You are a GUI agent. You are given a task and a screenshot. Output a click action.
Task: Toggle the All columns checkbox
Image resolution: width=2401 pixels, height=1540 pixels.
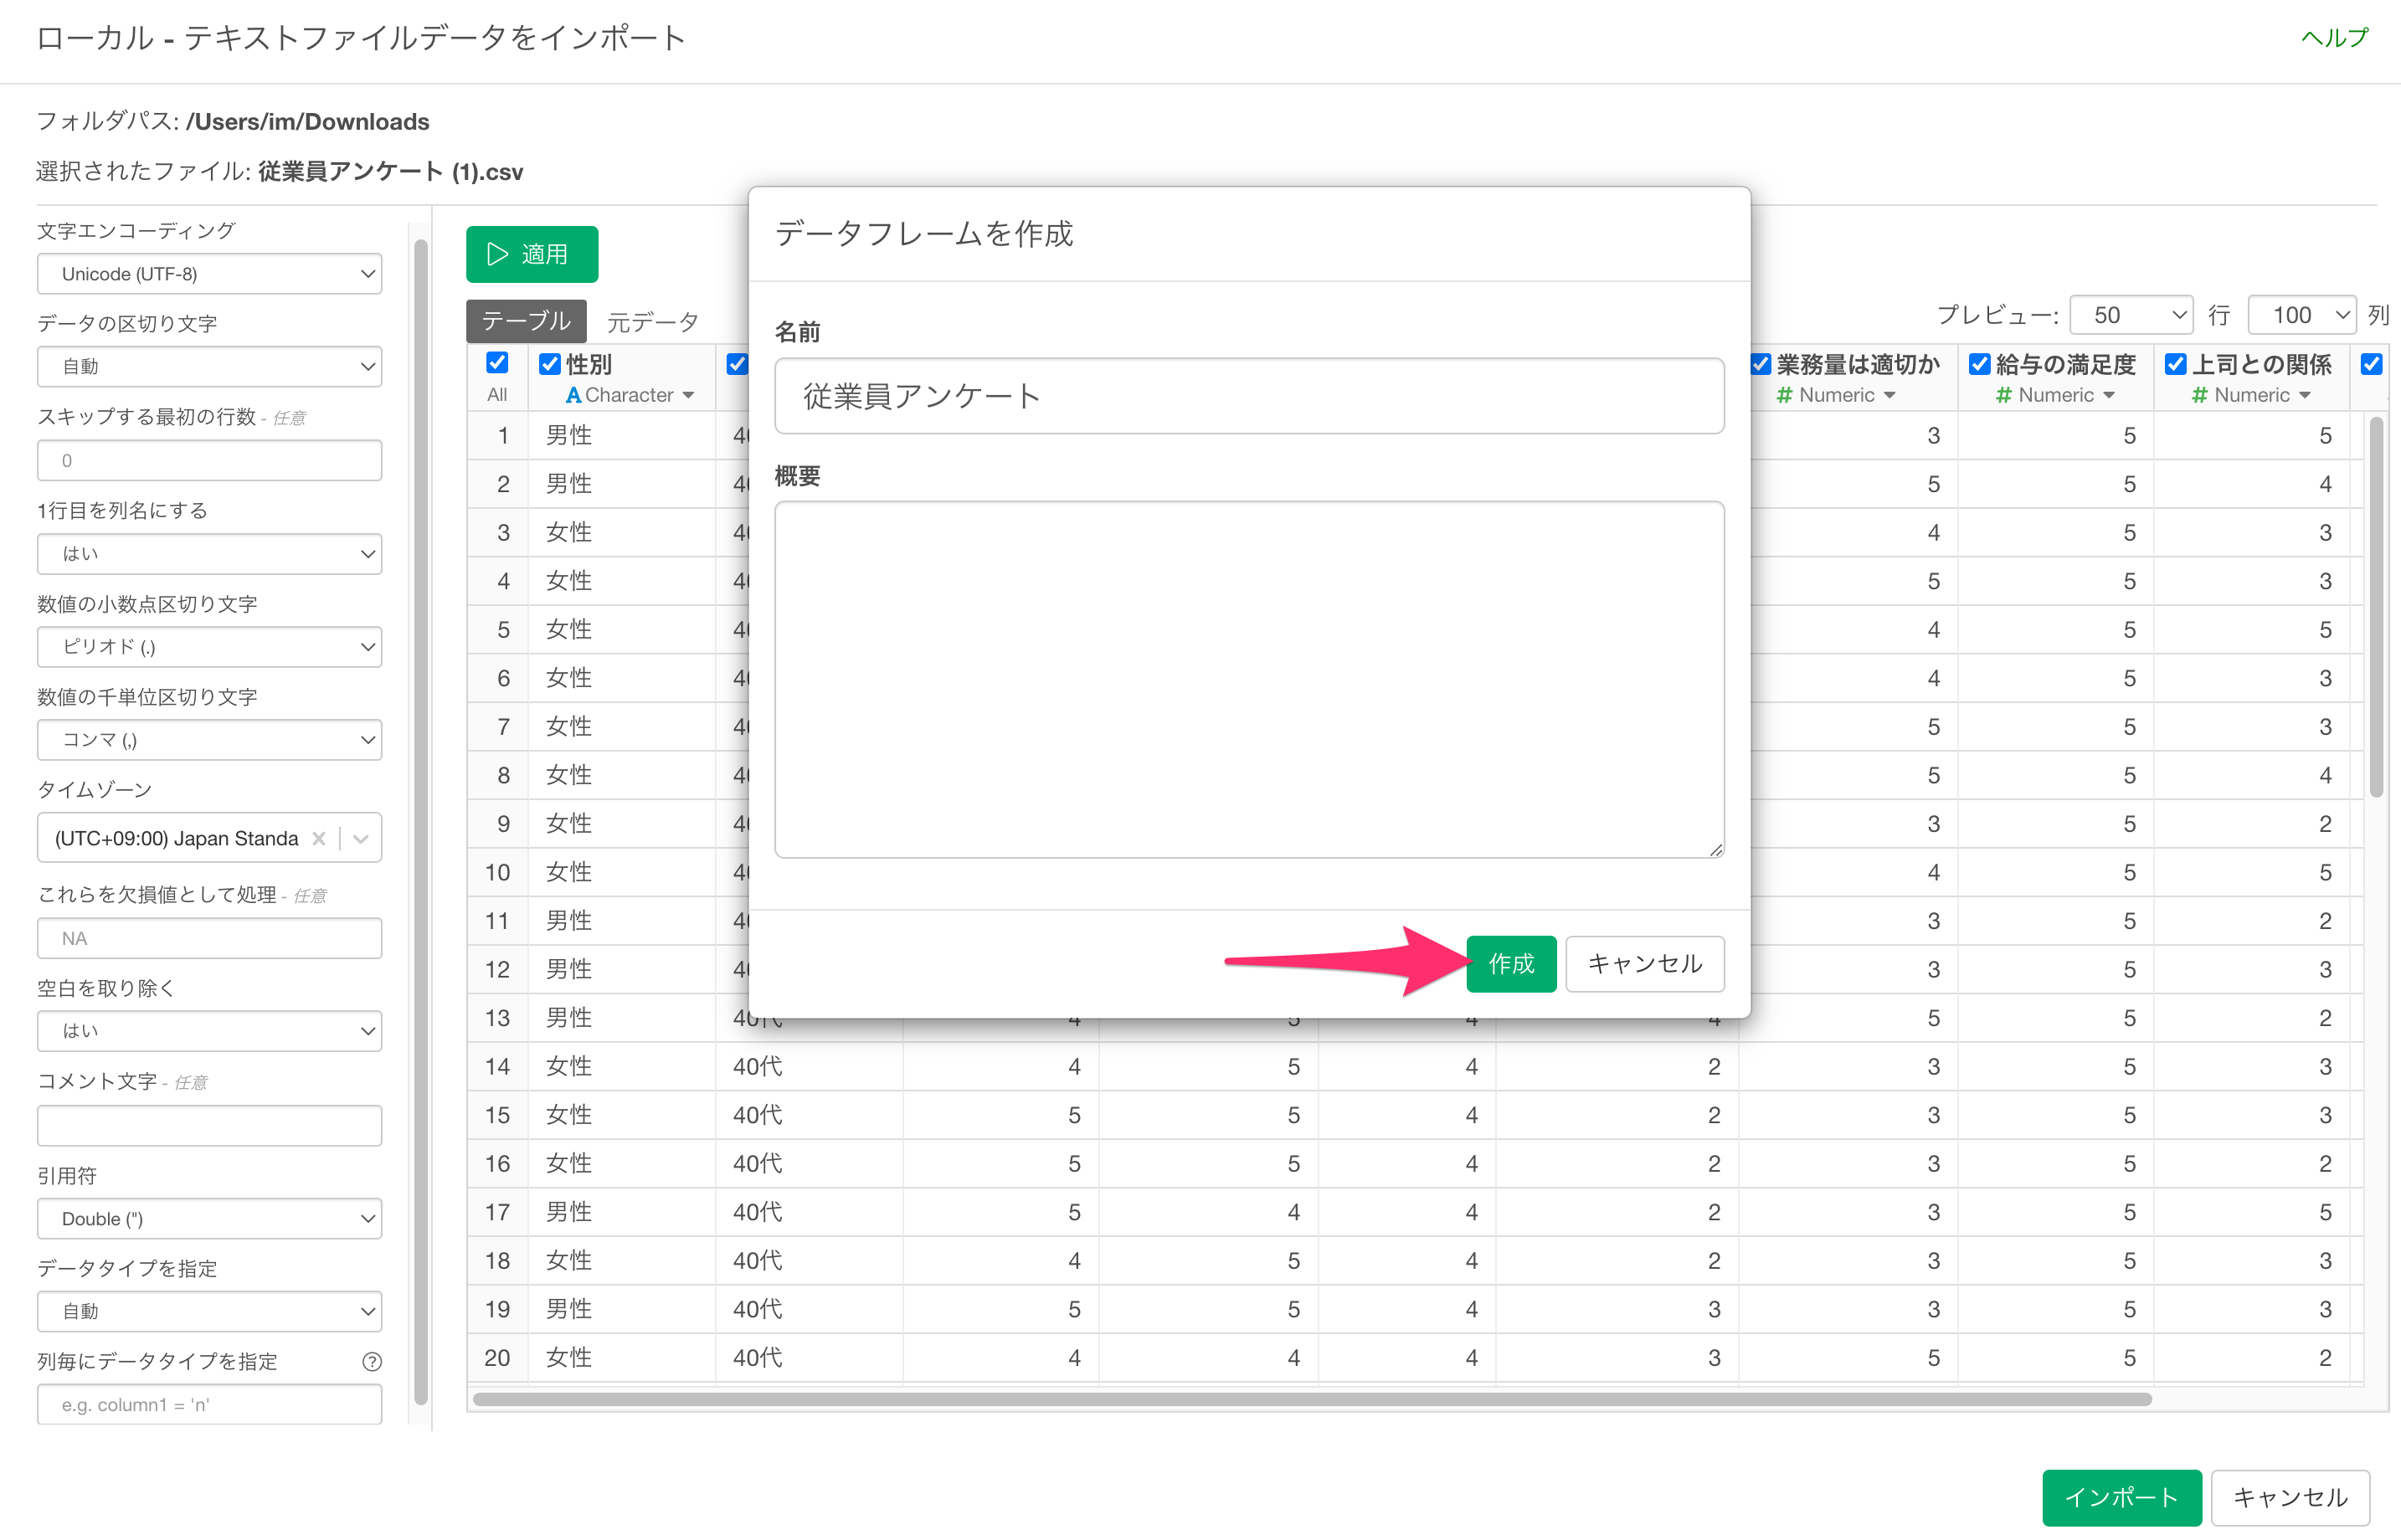tap(497, 362)
